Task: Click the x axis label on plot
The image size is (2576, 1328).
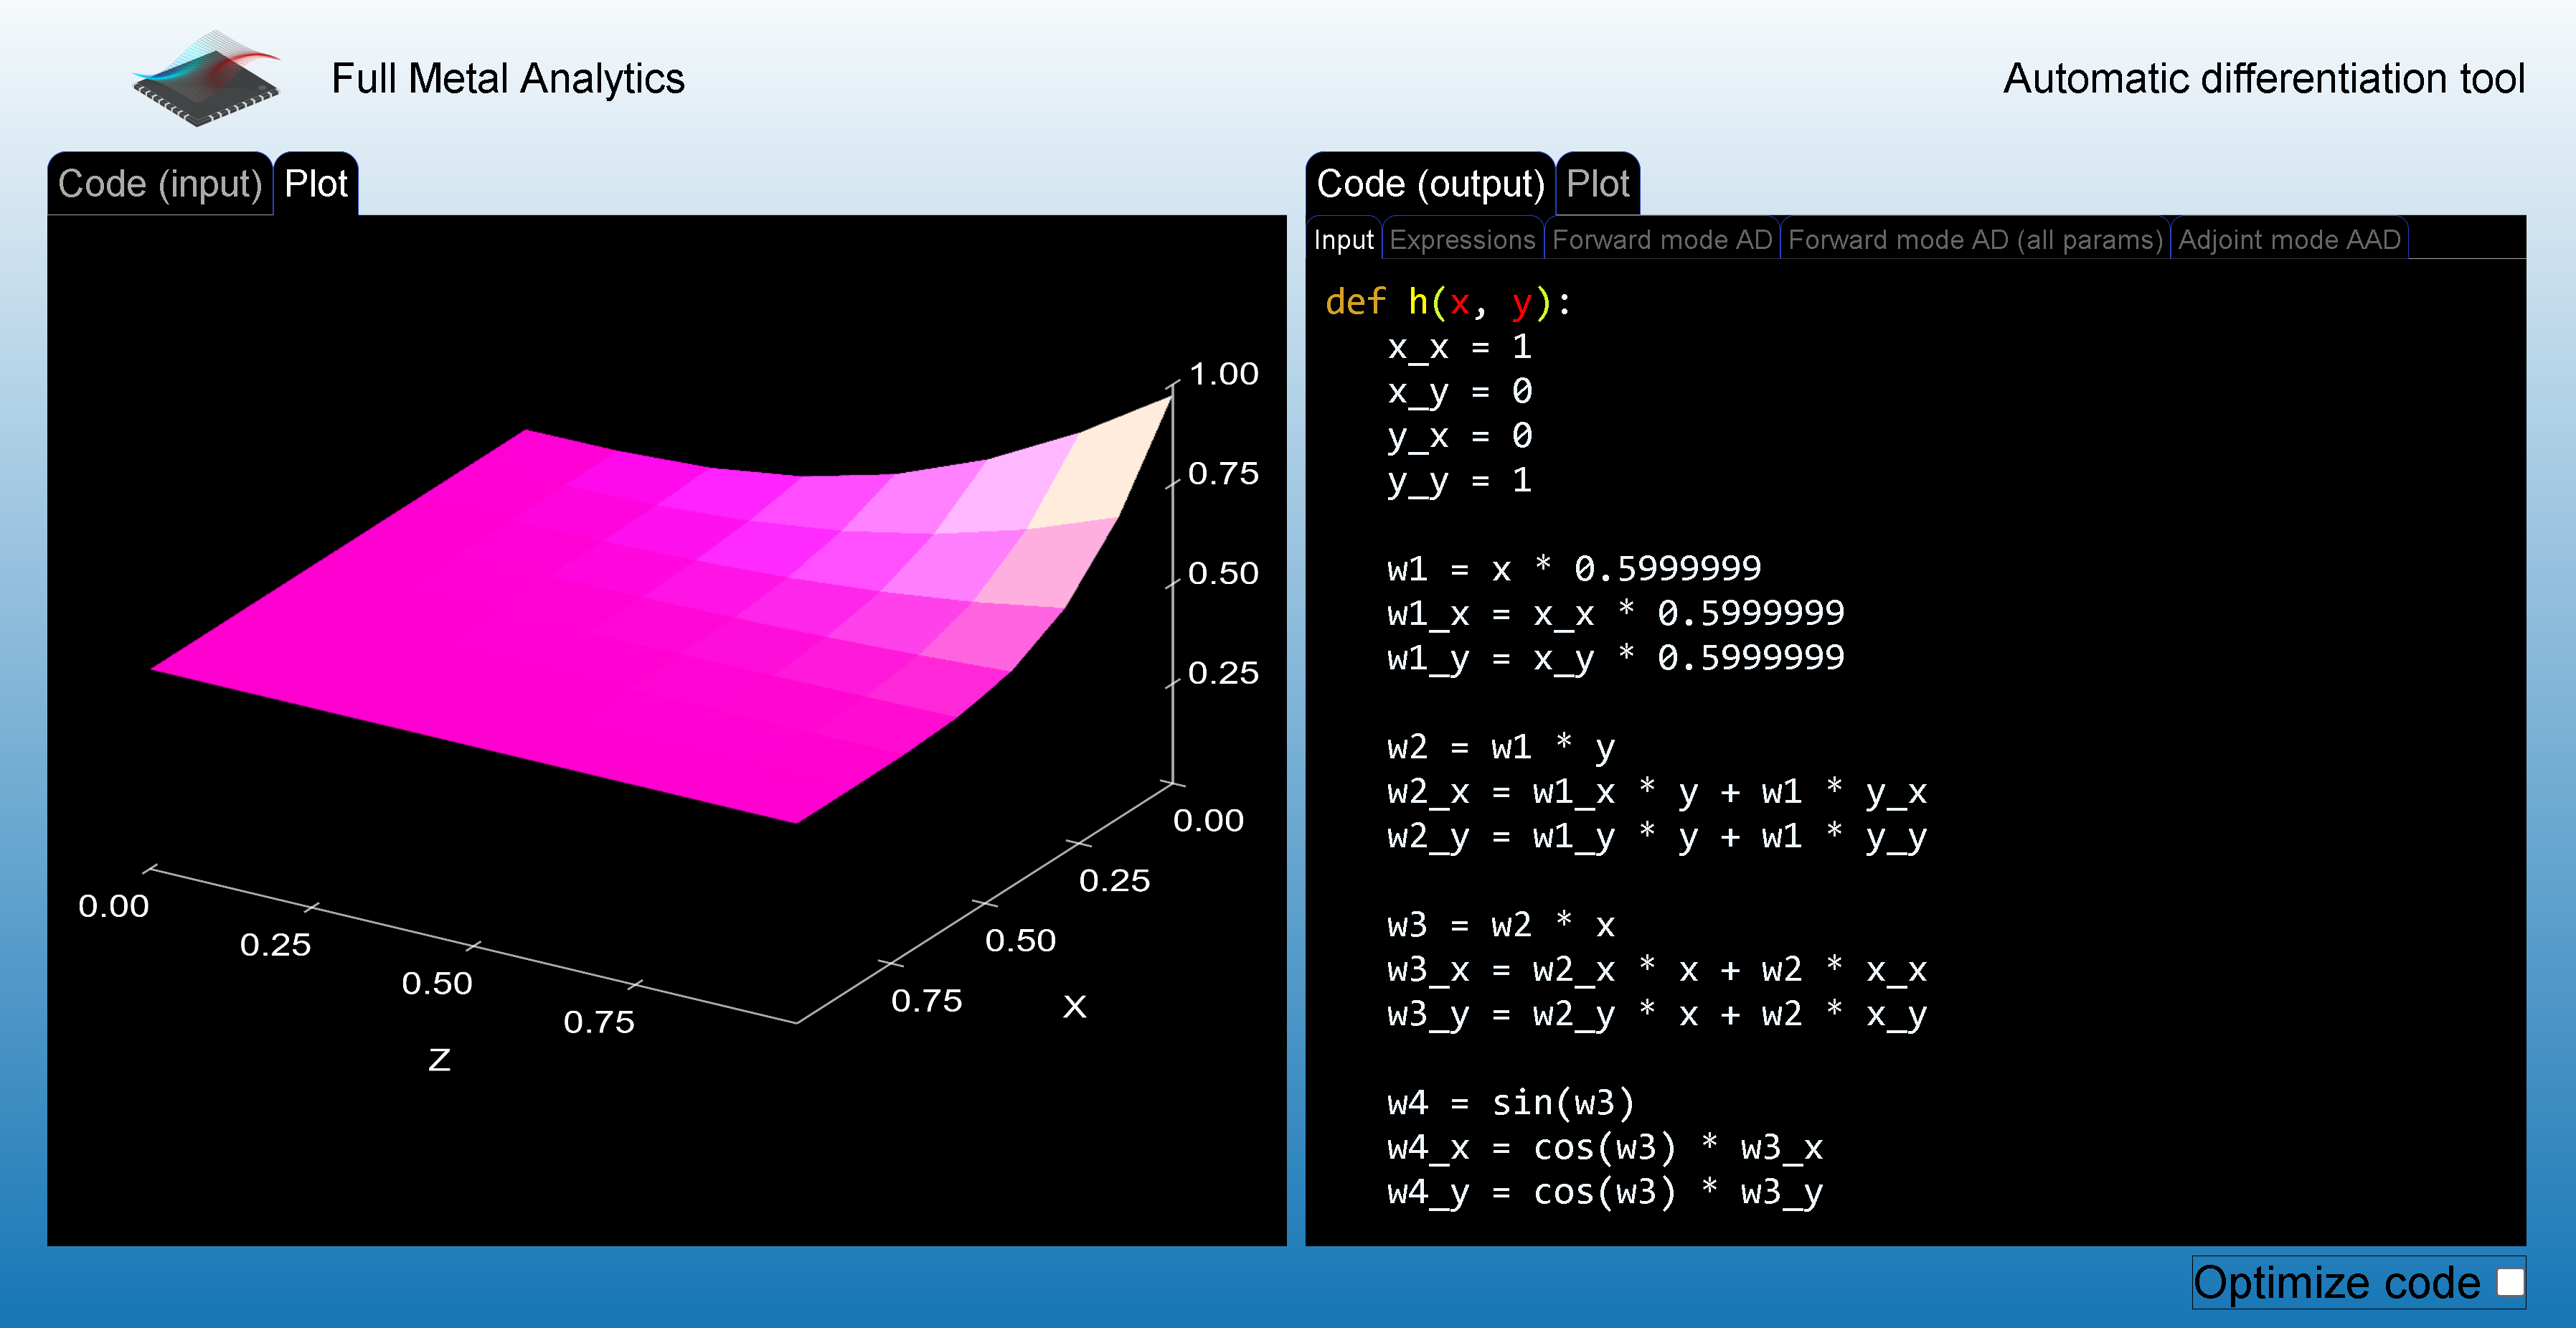Action: tap(1075, 1006)
